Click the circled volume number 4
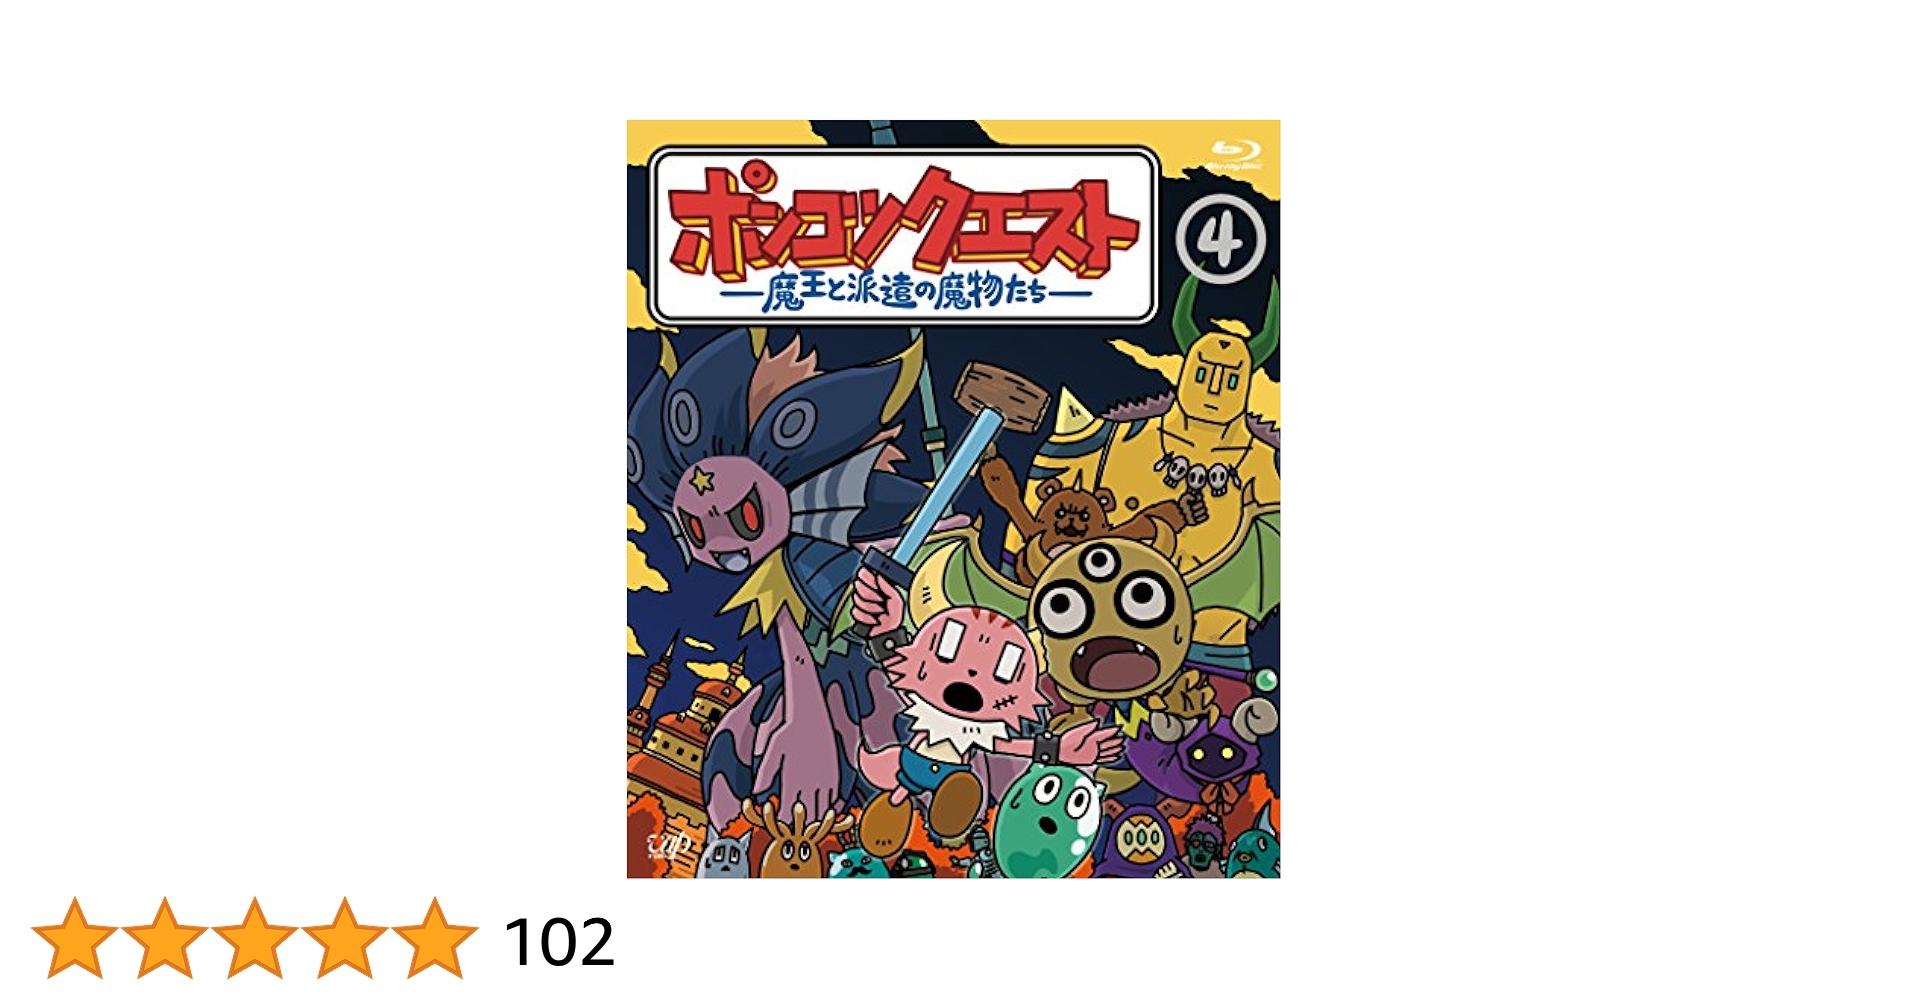1910x1000 pixels. (x=1220, y=240)
